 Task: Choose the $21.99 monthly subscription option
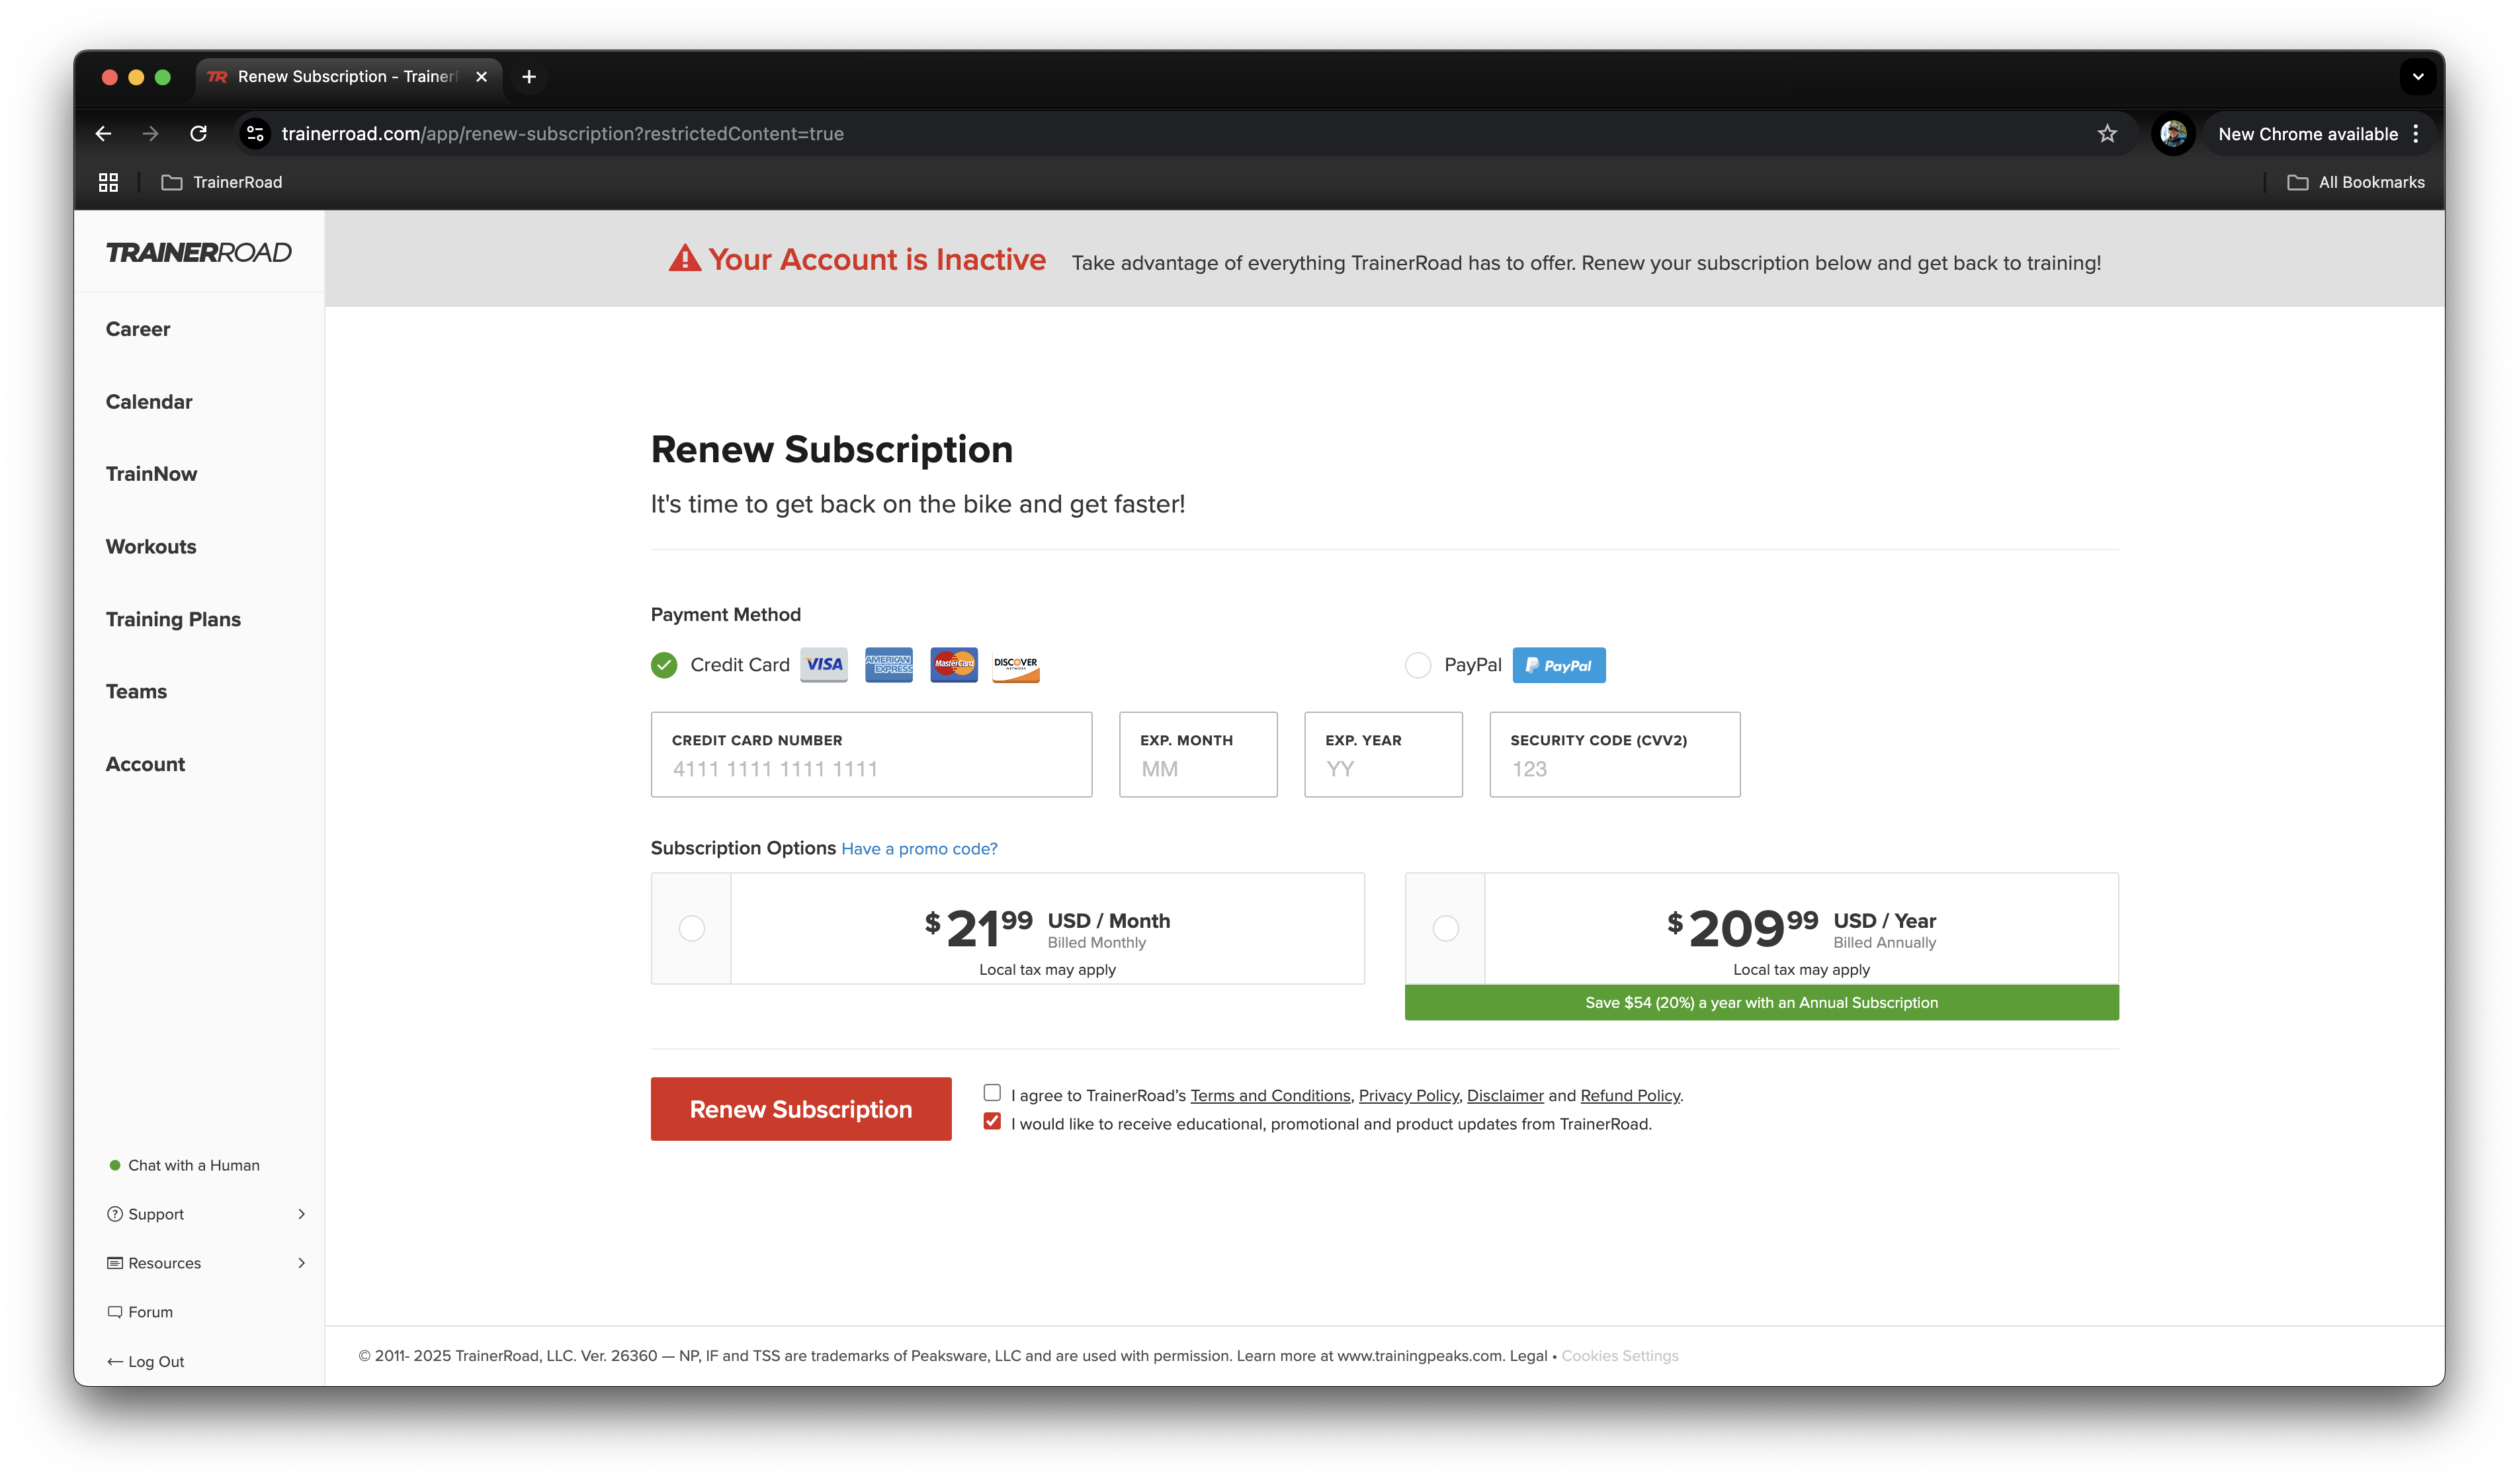pos(692,929)
